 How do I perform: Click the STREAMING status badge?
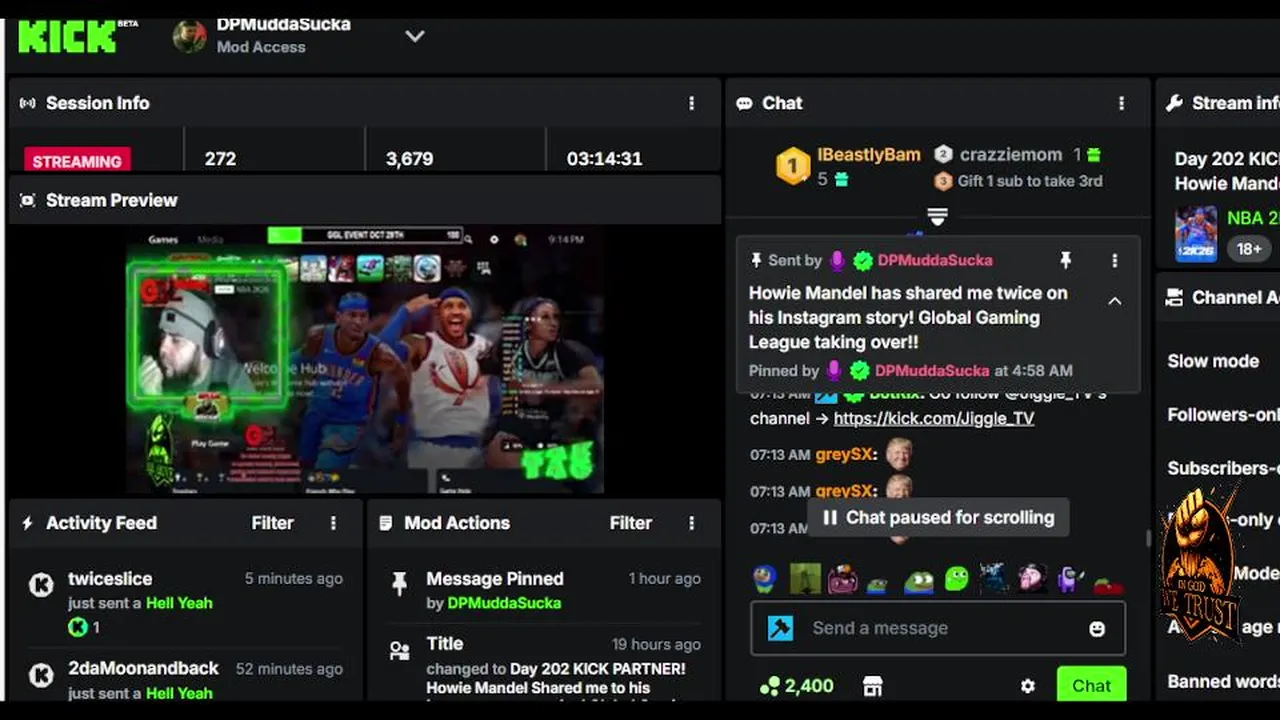pyautogui.click(x=77, y=160)
